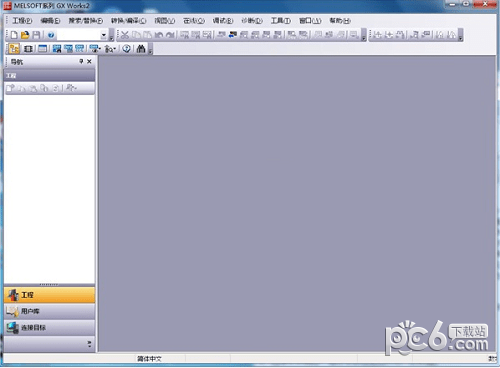Expand the empty combo box in the toolbar
The height and width of the screenshot is (368, 500).
[x=103, y=35]
